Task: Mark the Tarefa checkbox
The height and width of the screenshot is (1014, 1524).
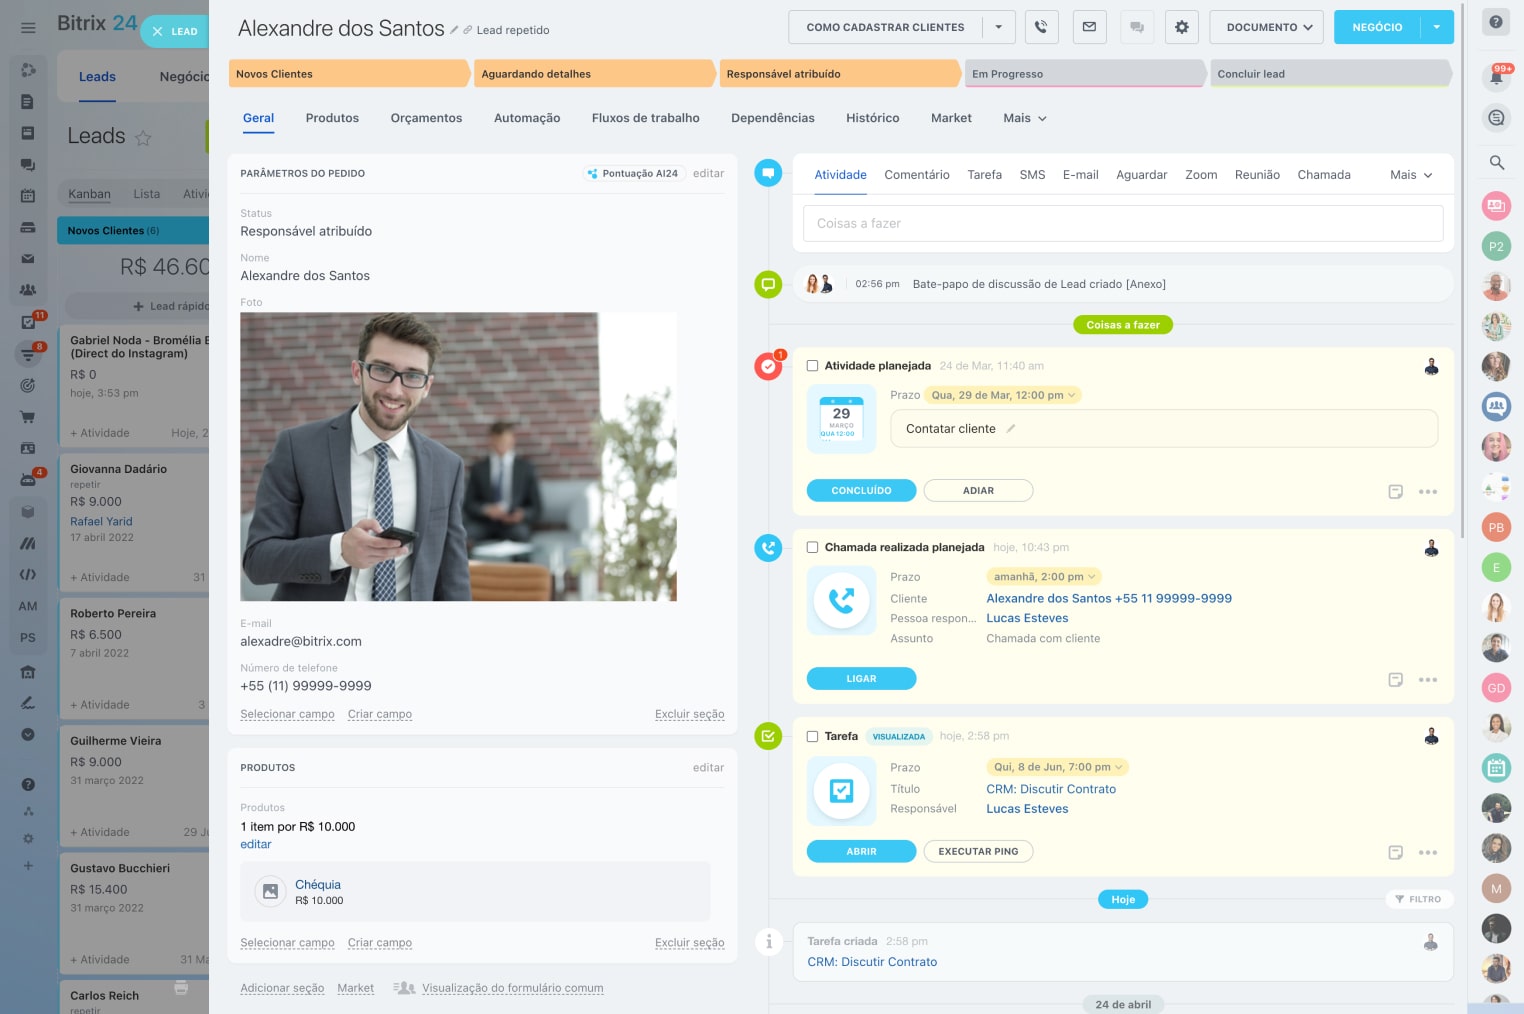Action: 812,736
